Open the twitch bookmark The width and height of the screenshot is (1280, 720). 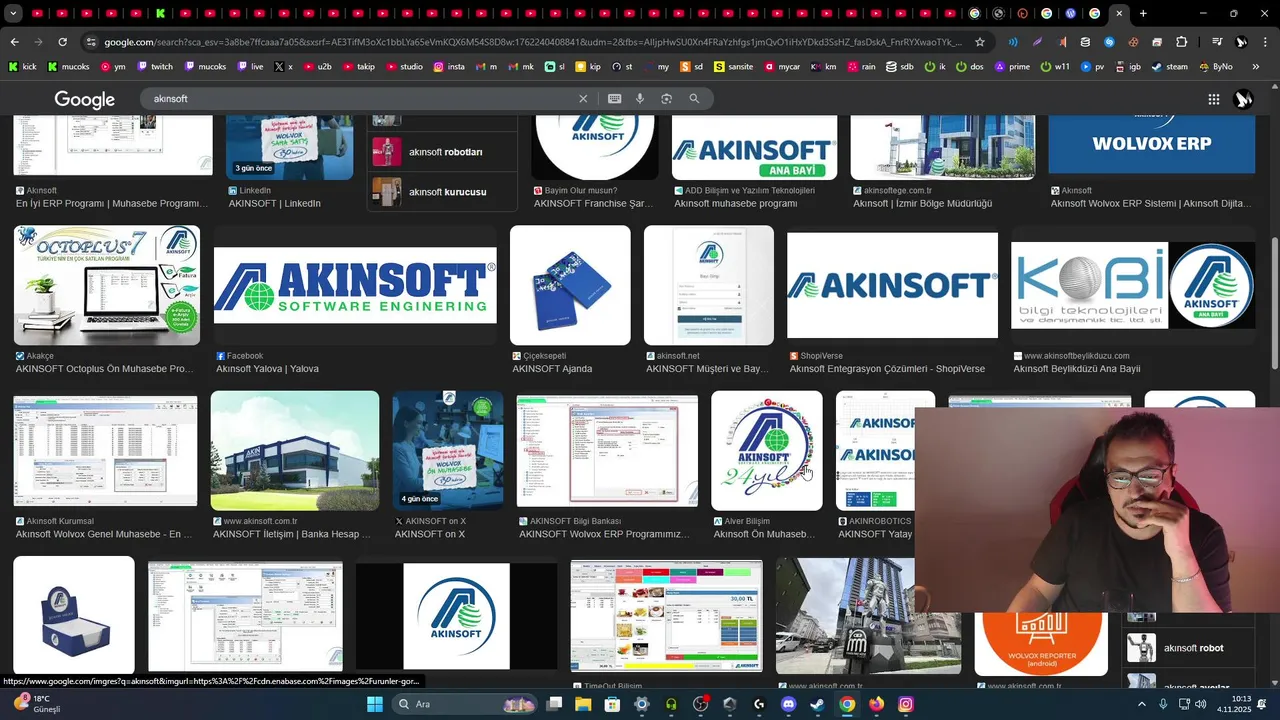[x=155, y=67]
